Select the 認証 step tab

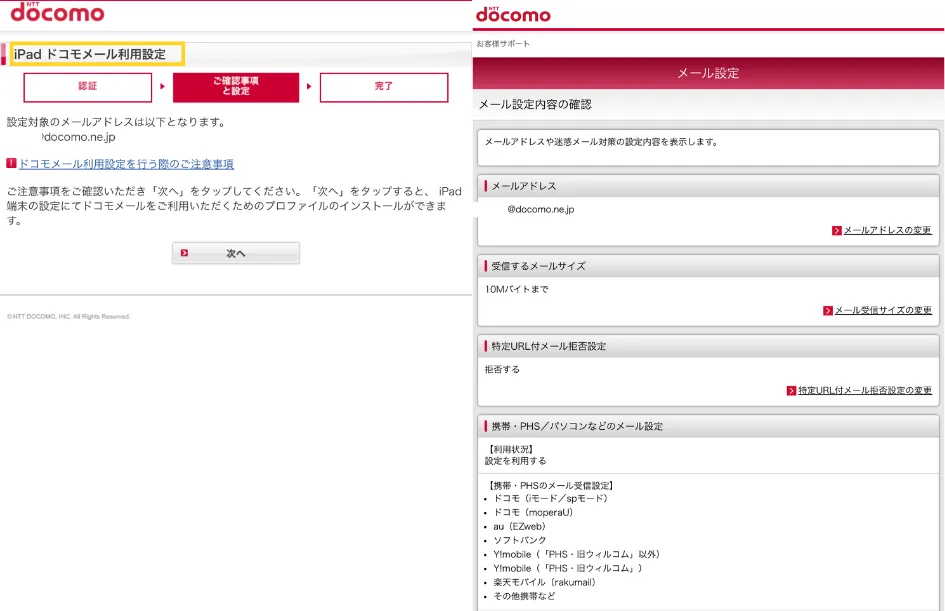[x=87, y=87]
